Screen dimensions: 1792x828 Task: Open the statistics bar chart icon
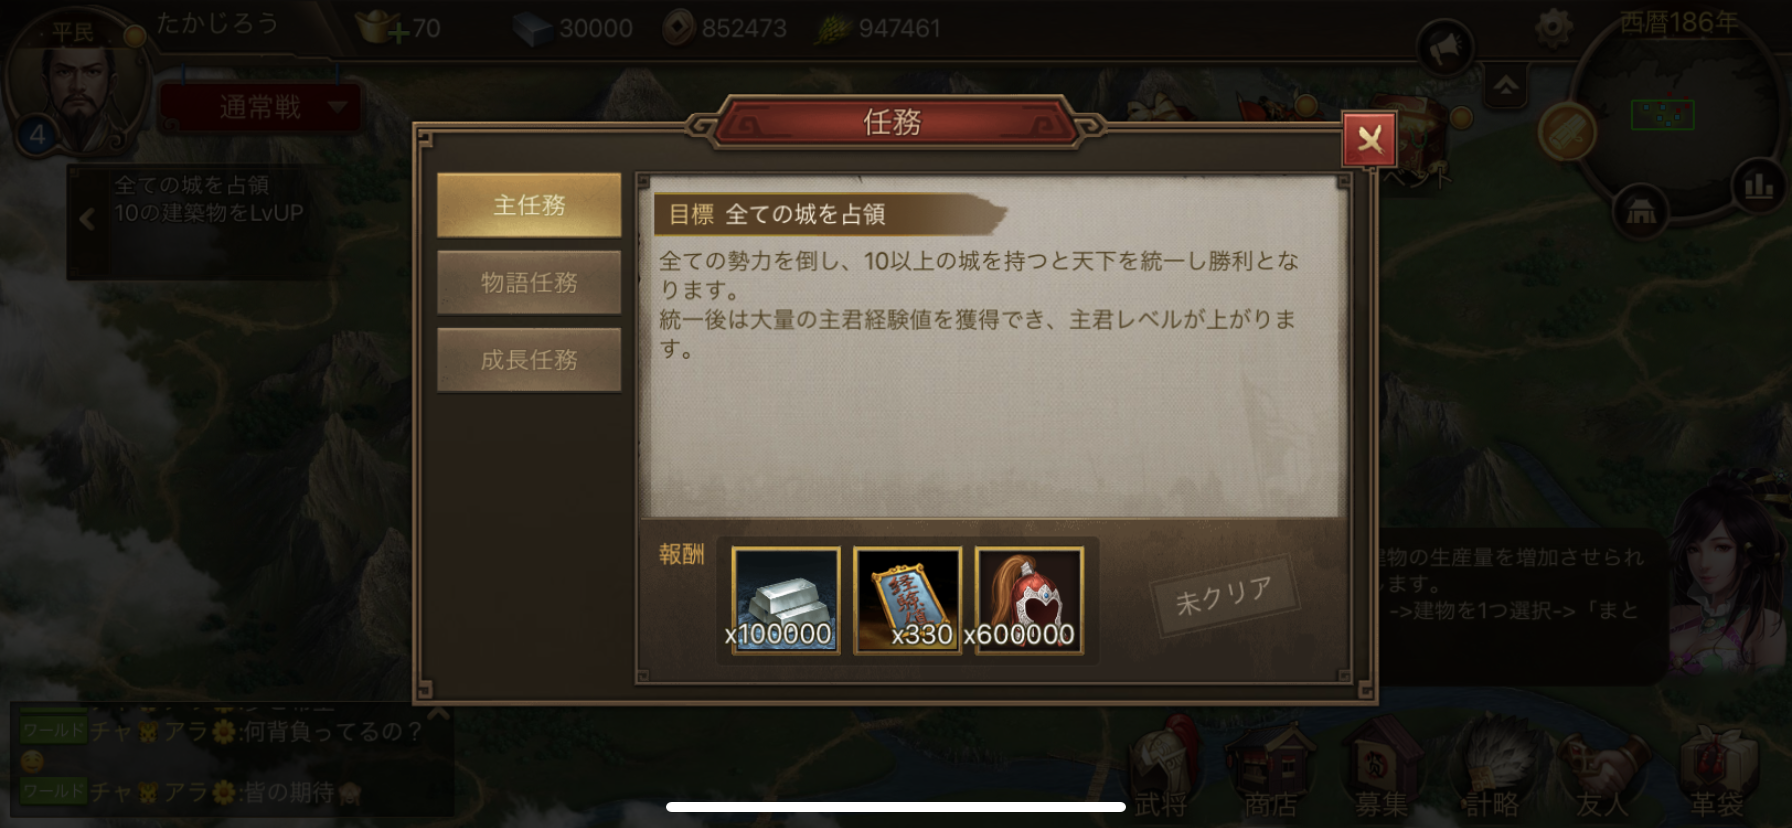point(1758,183)
